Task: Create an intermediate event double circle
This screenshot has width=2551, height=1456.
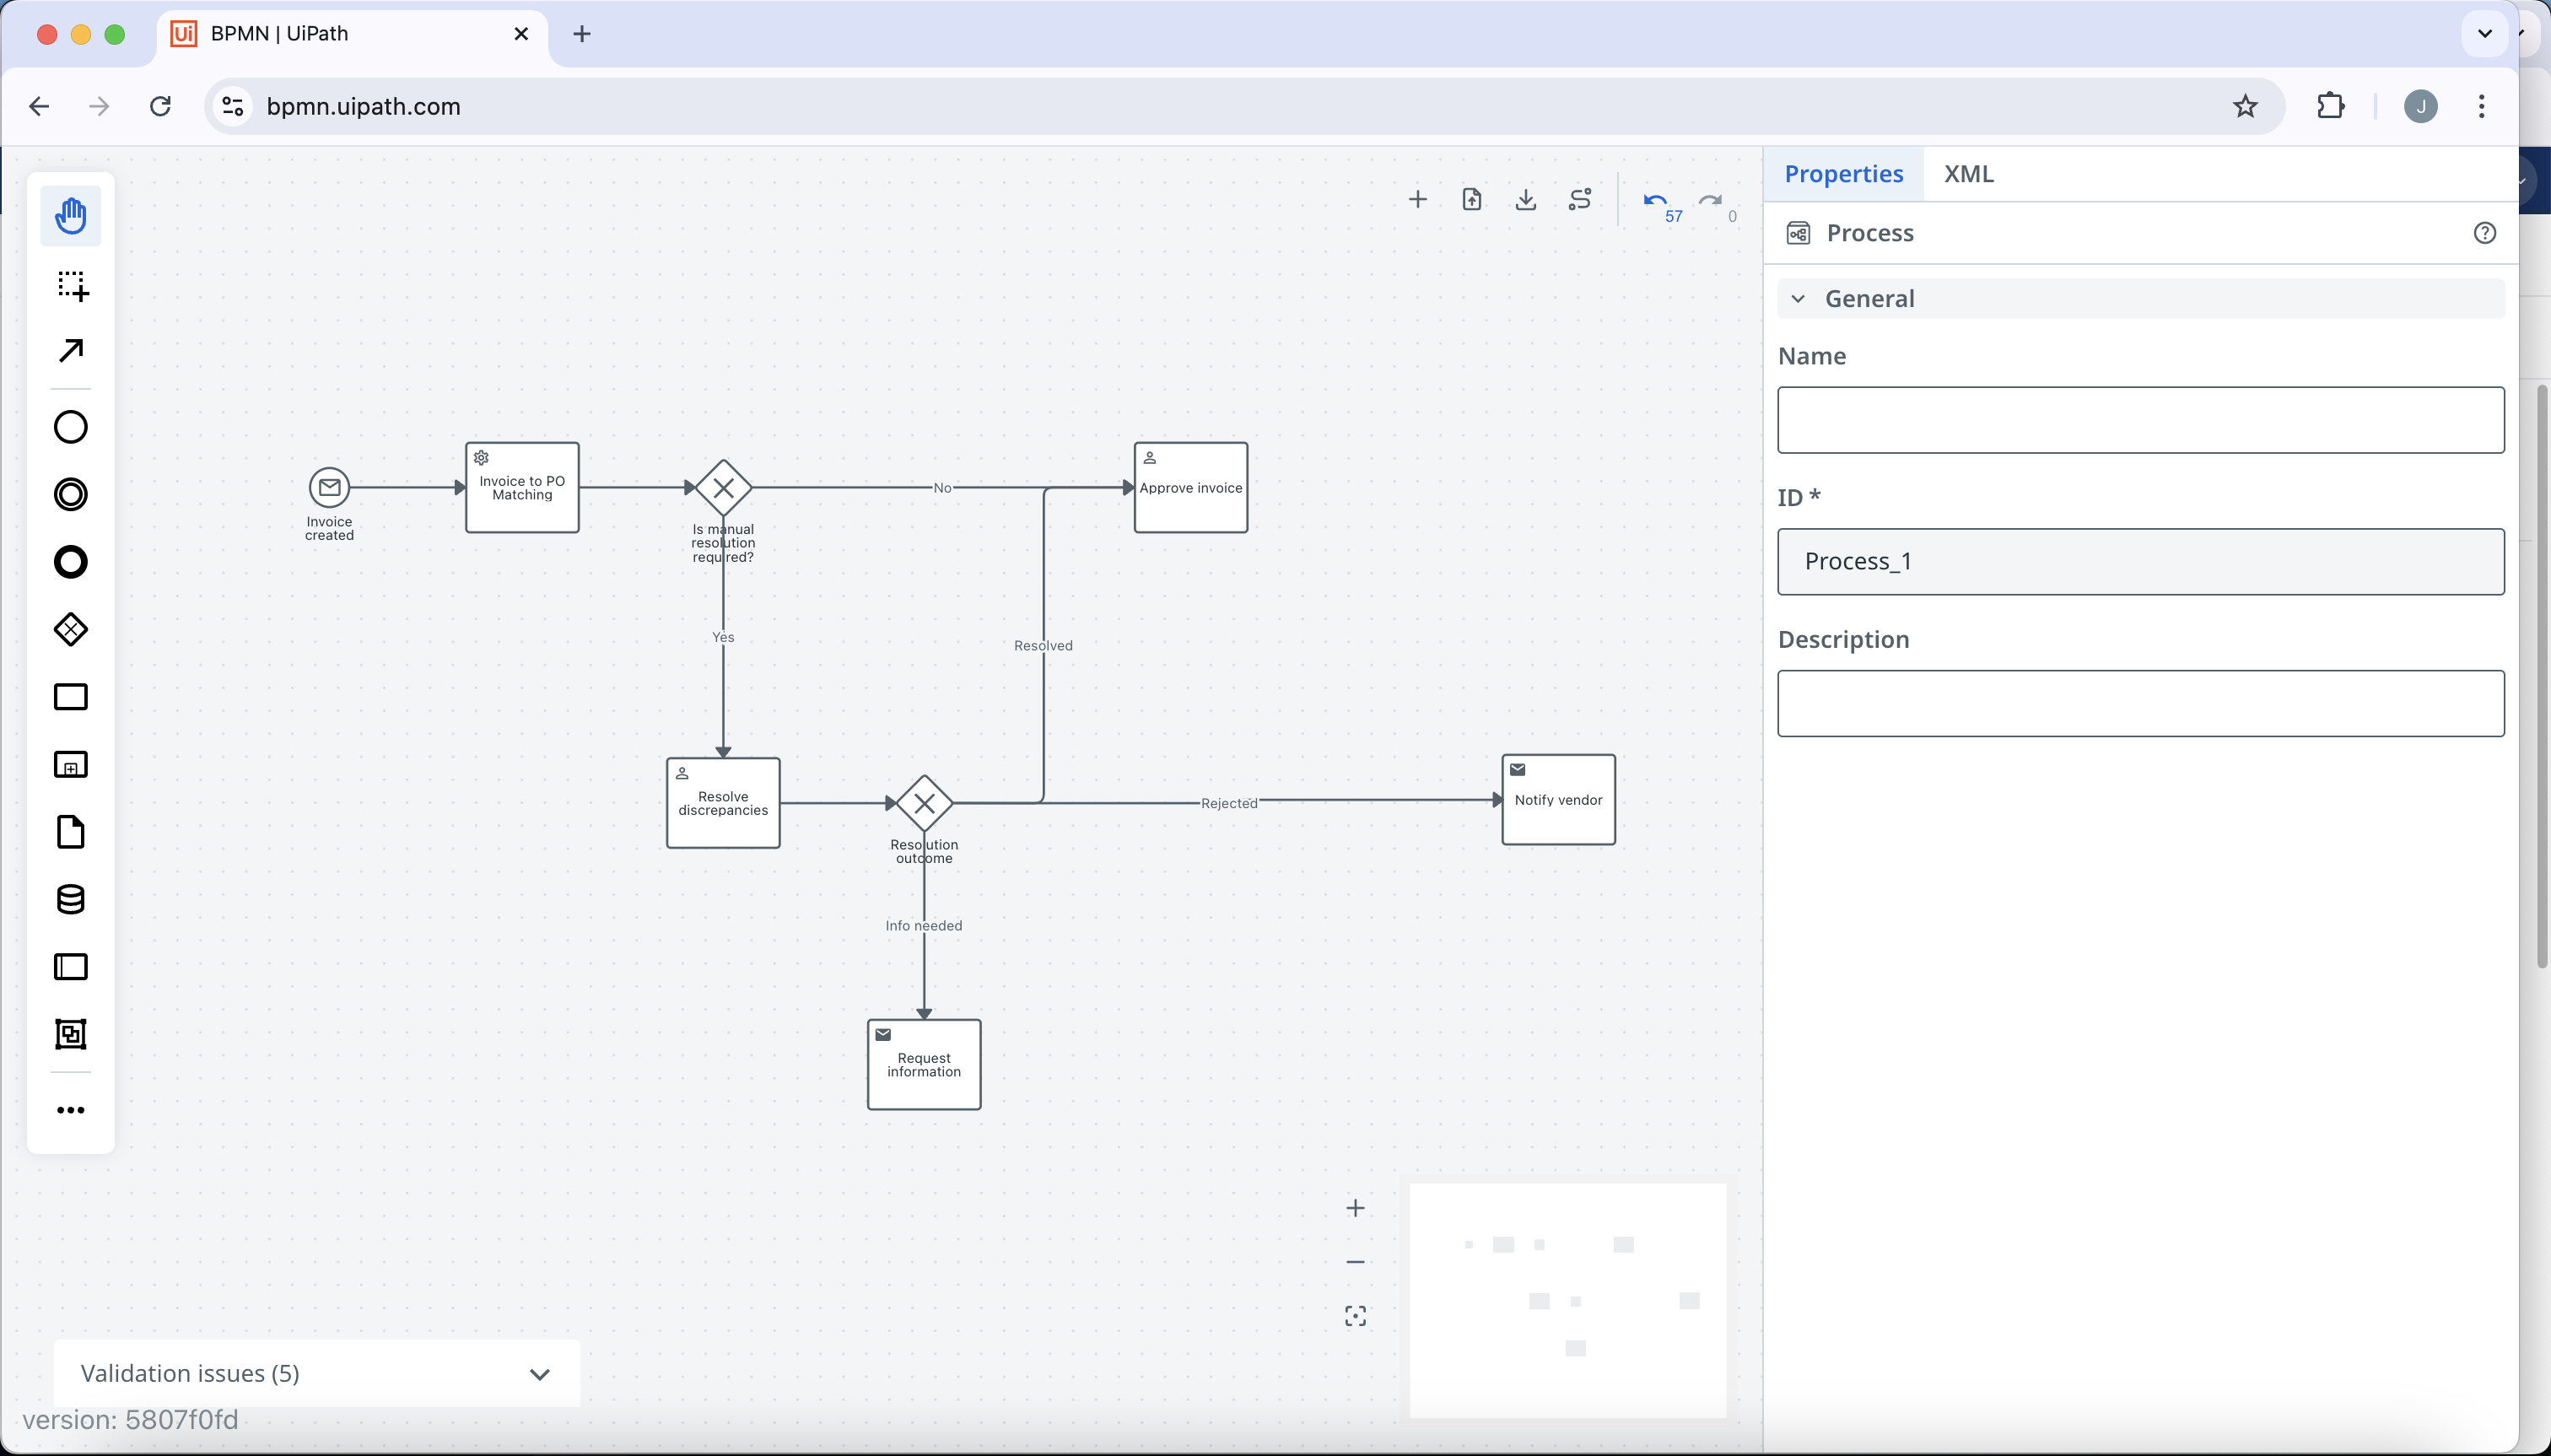Action: click(71, 494)
